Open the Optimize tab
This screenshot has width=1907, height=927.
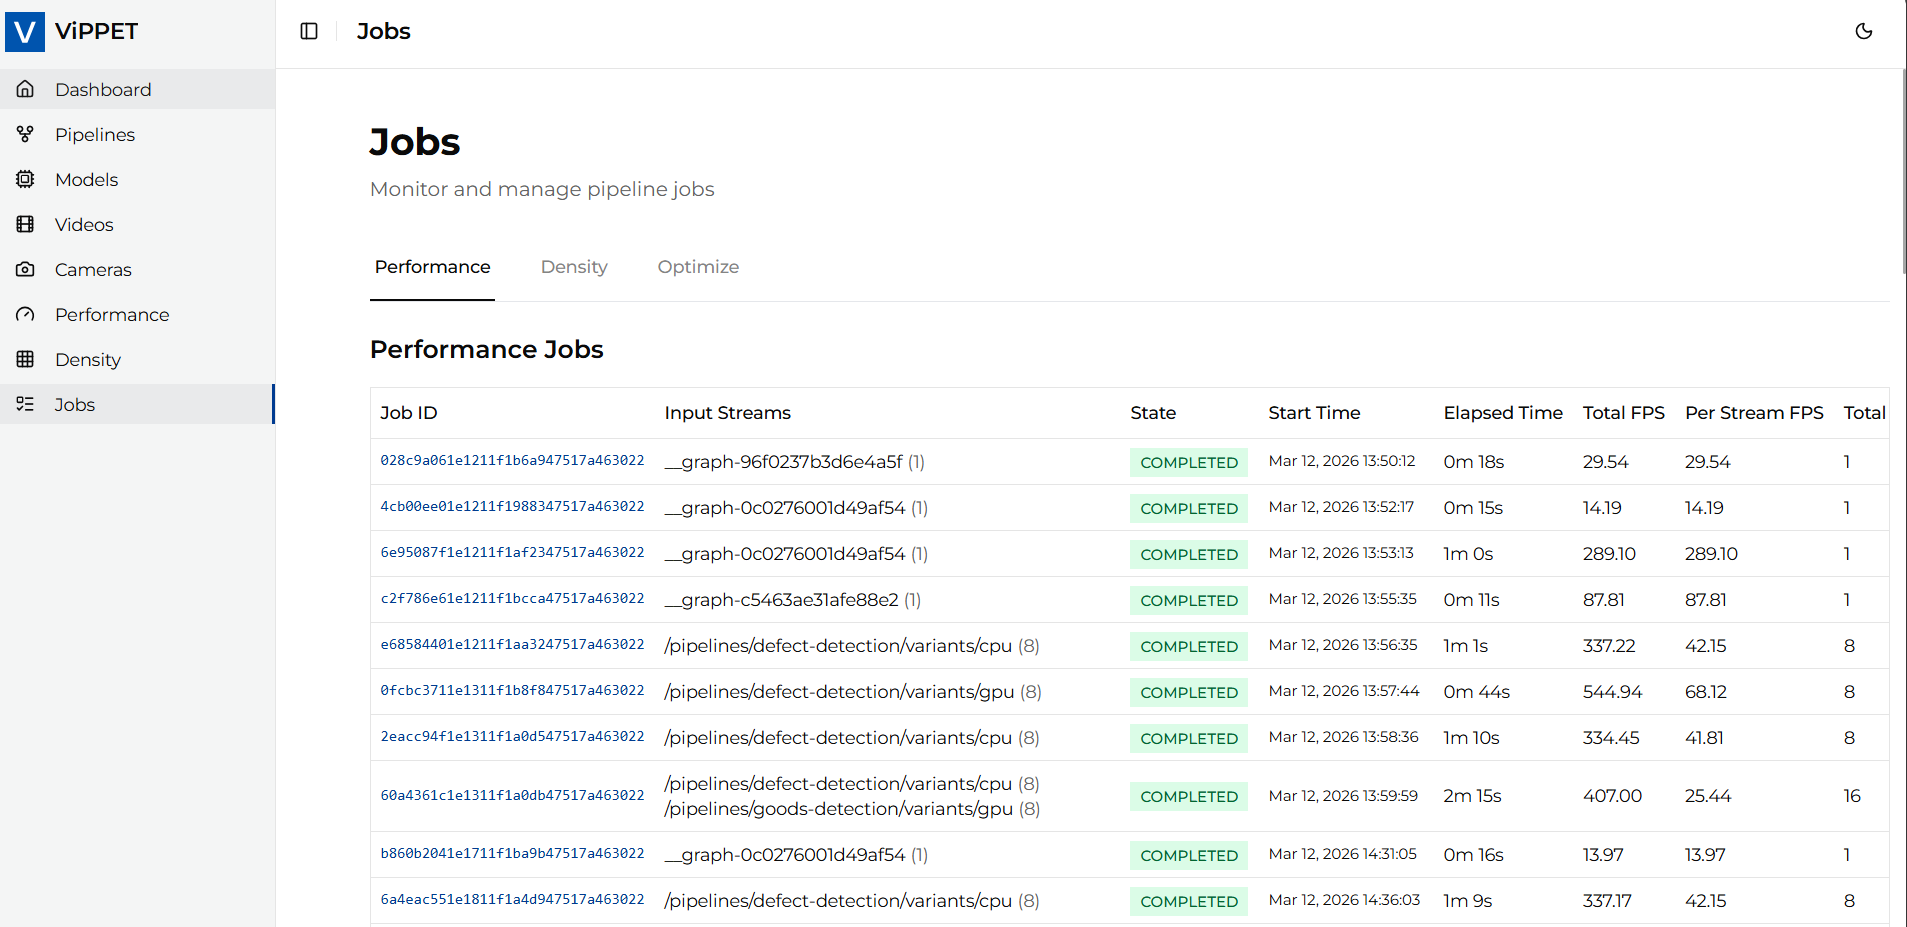pyautogui.click(x=697, y=267)
